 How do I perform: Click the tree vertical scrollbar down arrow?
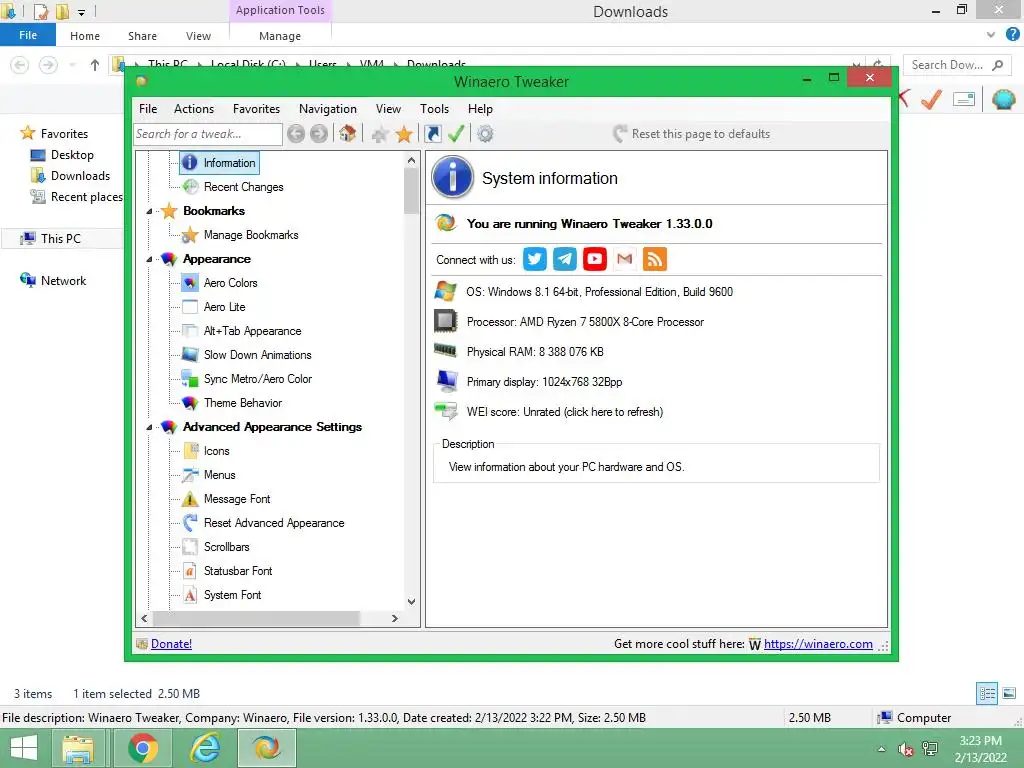(411, 601)
